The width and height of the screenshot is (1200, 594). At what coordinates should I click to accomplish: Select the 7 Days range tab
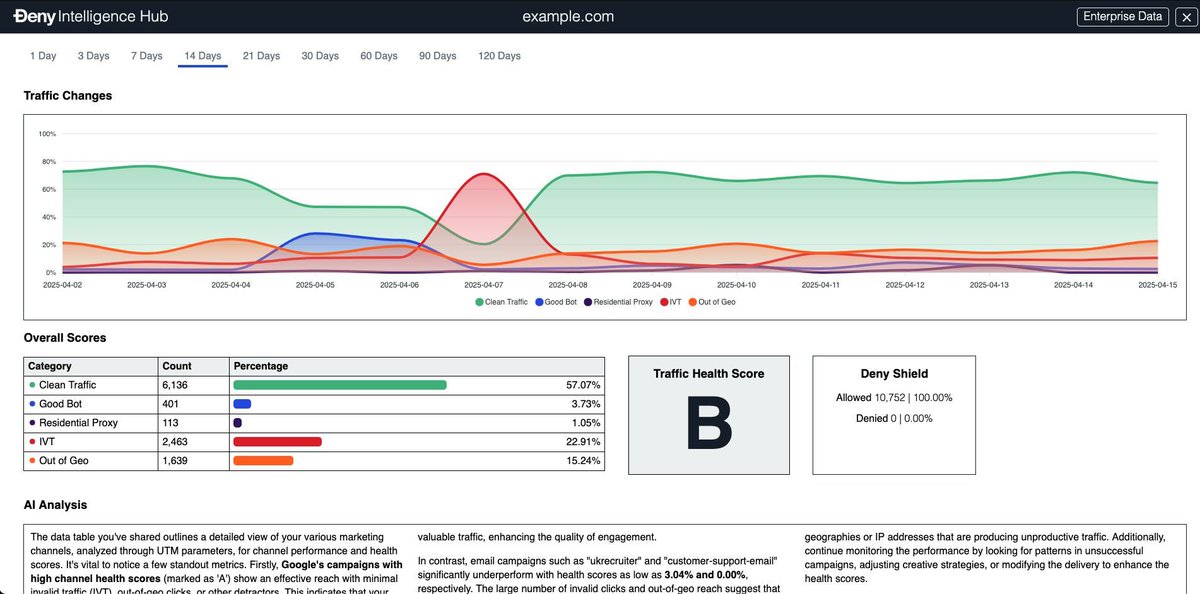point(146,55)
